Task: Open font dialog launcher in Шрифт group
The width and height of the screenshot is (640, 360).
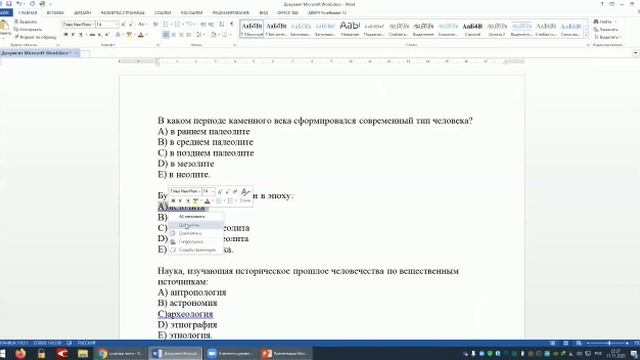Action: [x=158, y=45]
